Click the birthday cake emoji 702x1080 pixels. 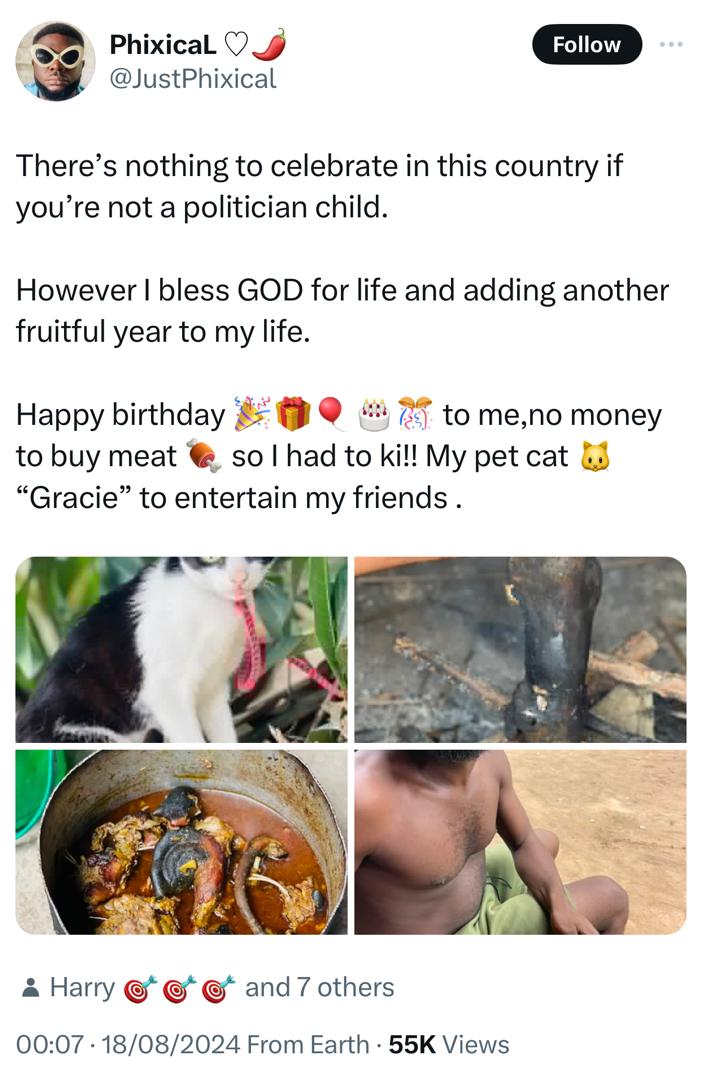(374, 413)
